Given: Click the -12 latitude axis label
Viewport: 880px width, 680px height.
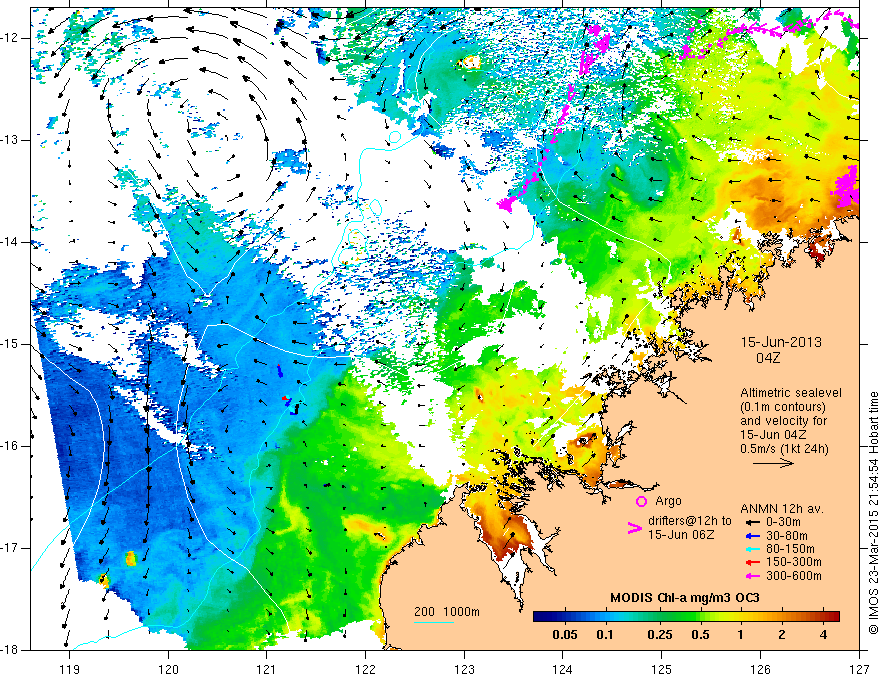Looking at the screenshot, I should tap(10, 38).
